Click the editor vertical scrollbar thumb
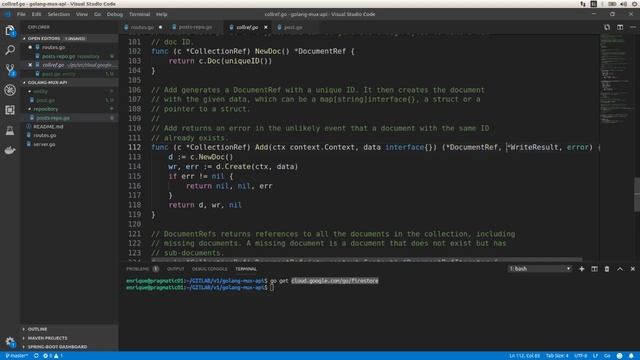640x360 pixels. [637, 195]
